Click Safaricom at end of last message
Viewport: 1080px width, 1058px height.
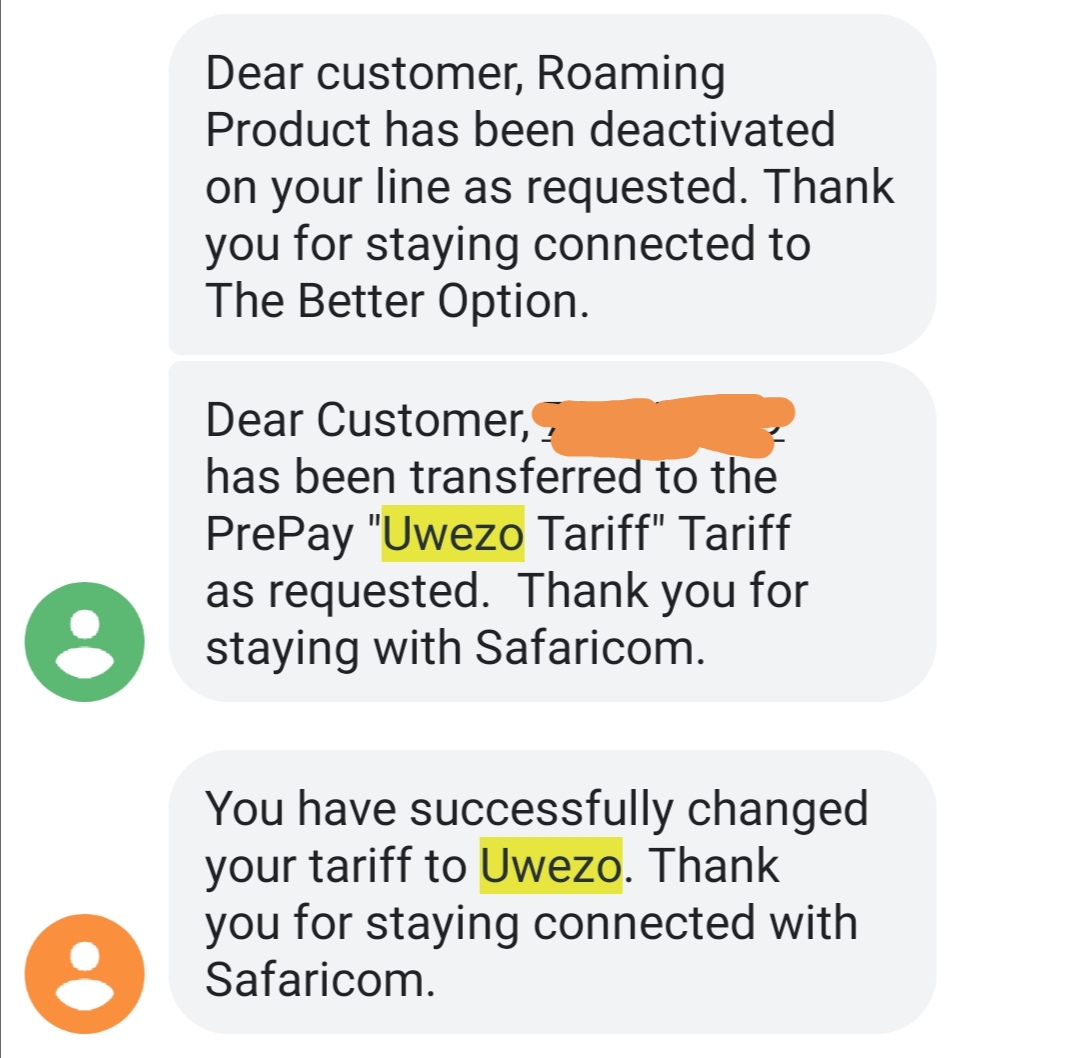pyautogui.click(x=320, y=980)
